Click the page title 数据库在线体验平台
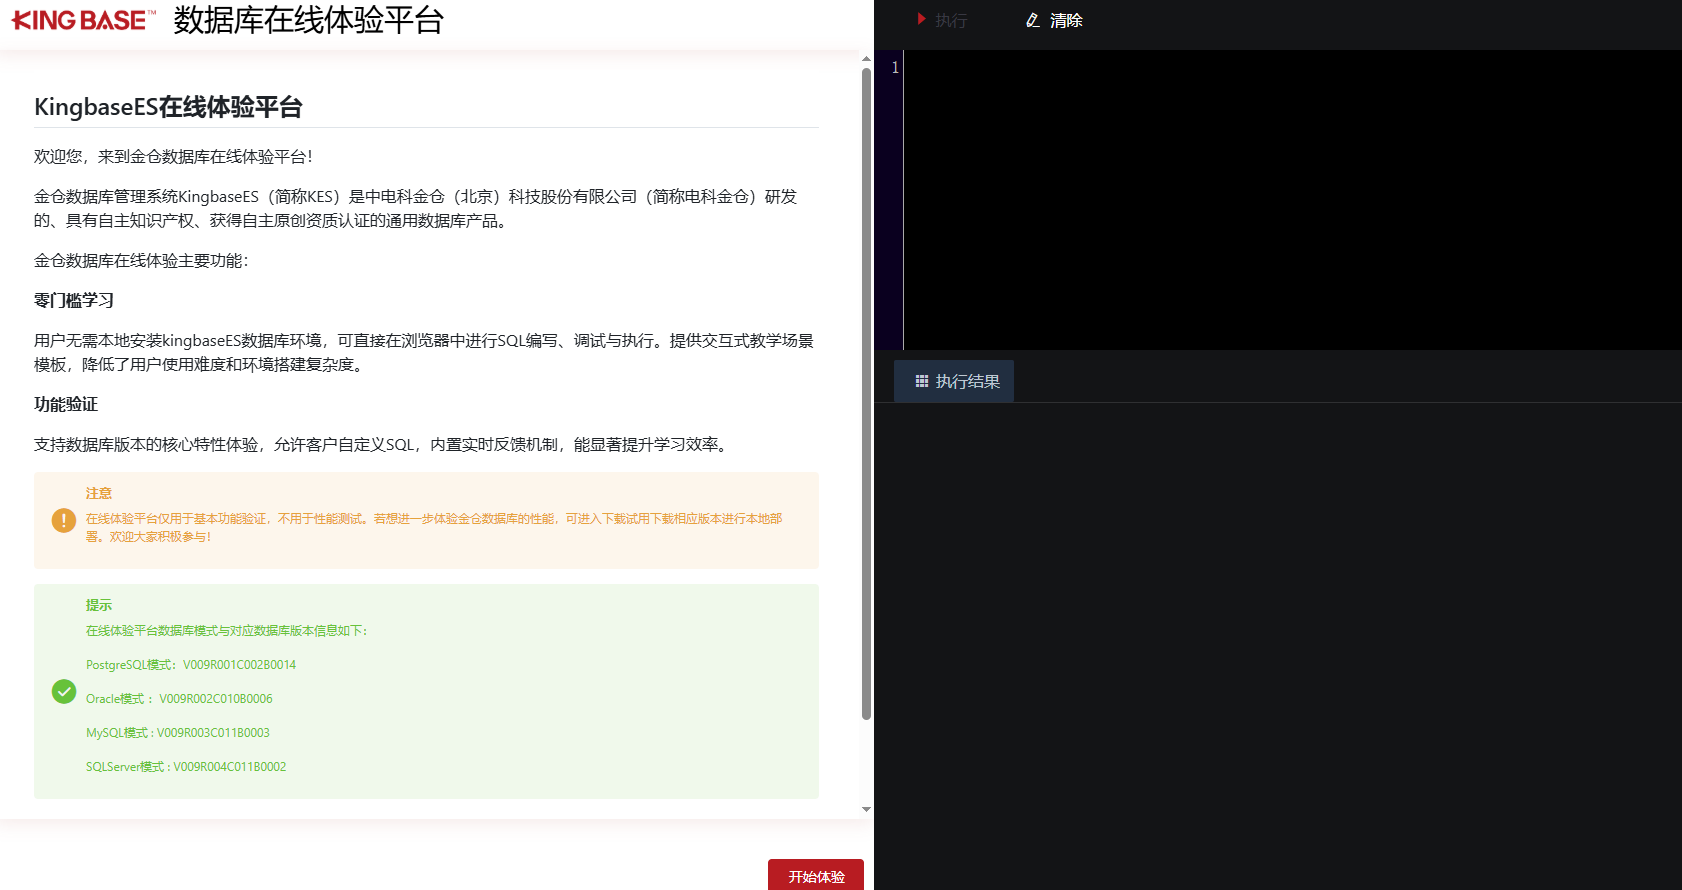Image resolution: width=1682 pixels, height=890 pixels. [x=308, y=20]
